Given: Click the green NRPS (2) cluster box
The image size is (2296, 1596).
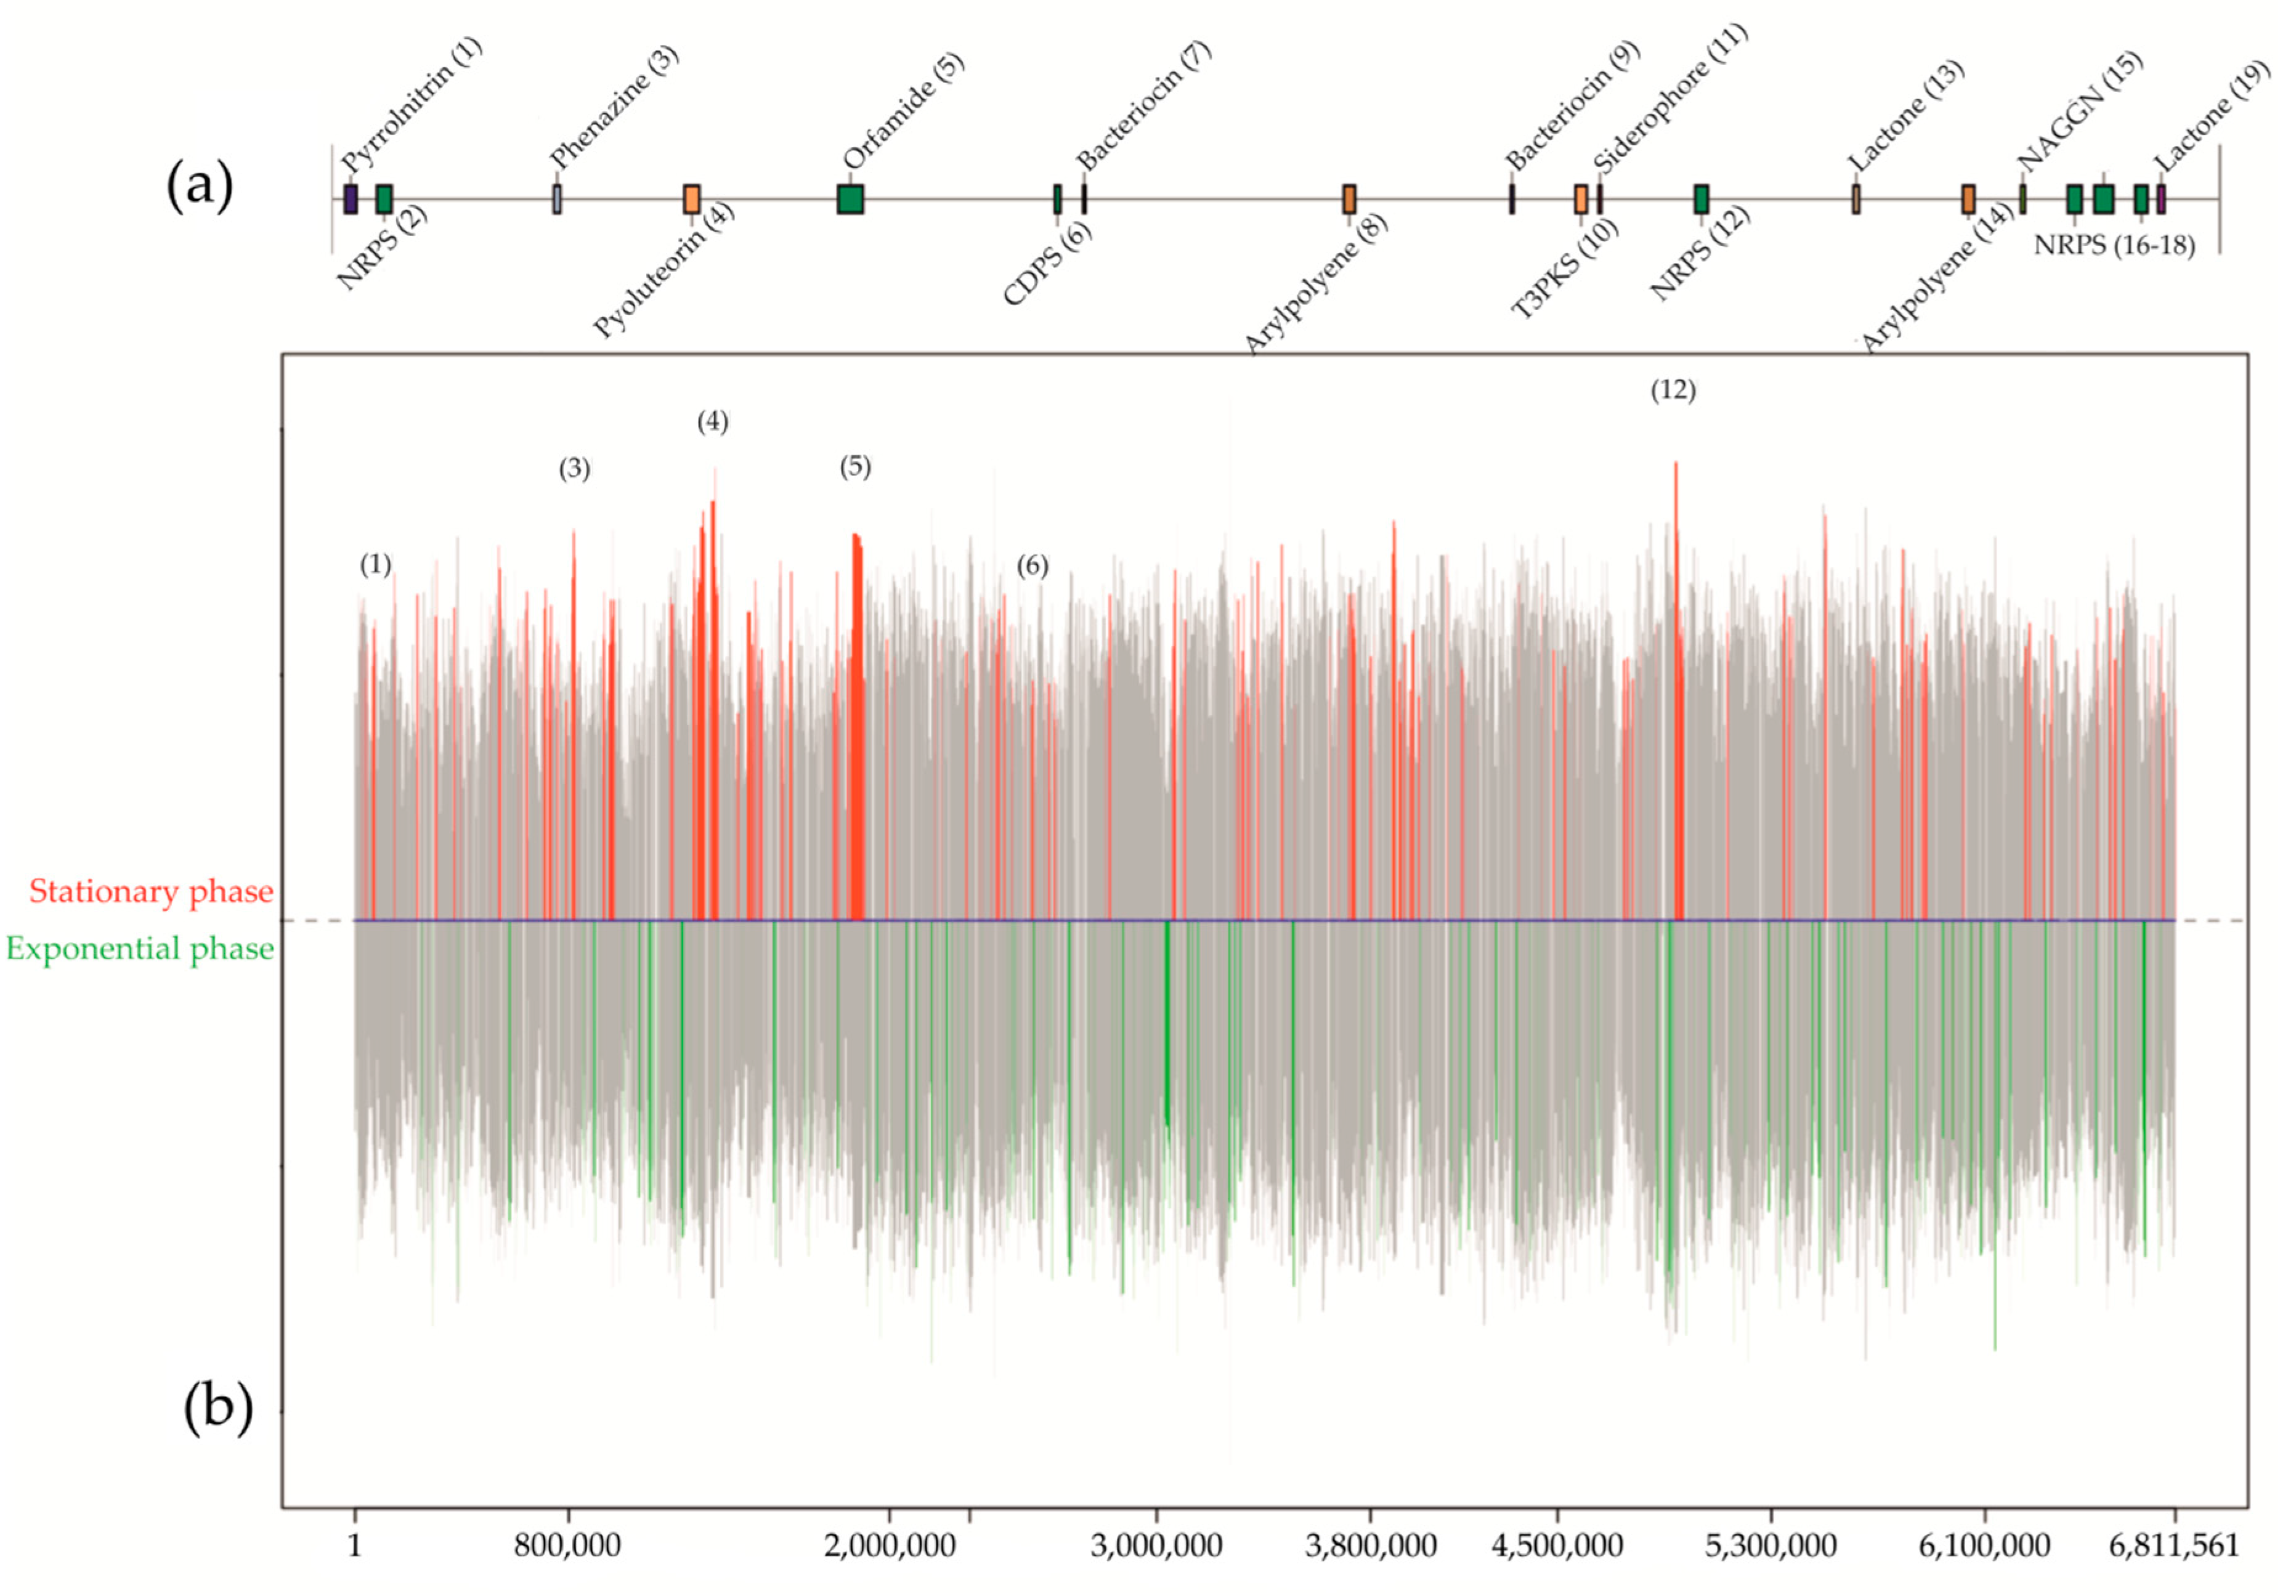Looking at the screenshot, I should point(384,199).
